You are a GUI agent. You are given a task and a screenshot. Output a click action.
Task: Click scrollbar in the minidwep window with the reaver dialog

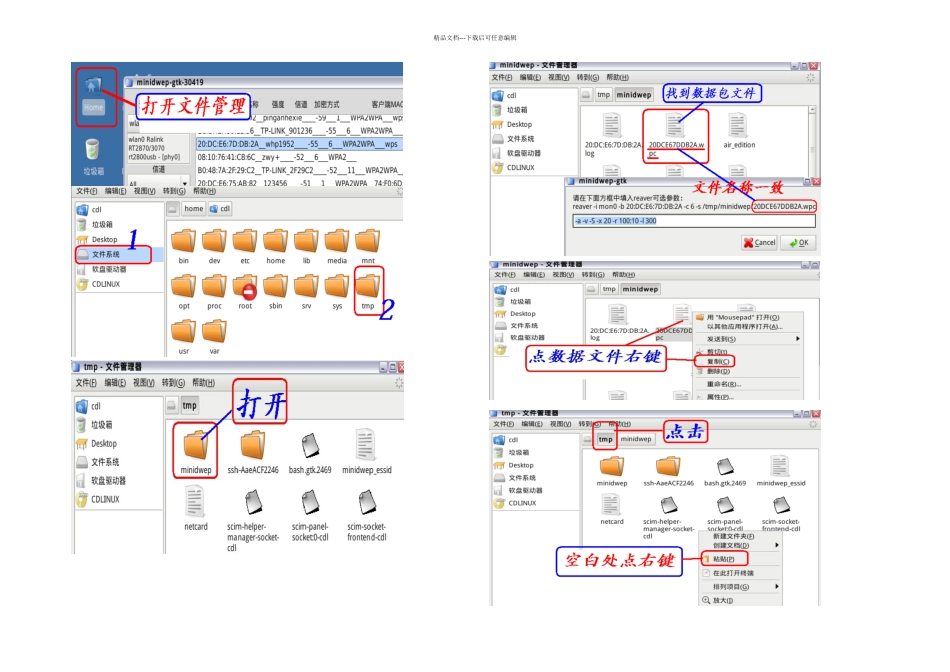click(812, 139)
